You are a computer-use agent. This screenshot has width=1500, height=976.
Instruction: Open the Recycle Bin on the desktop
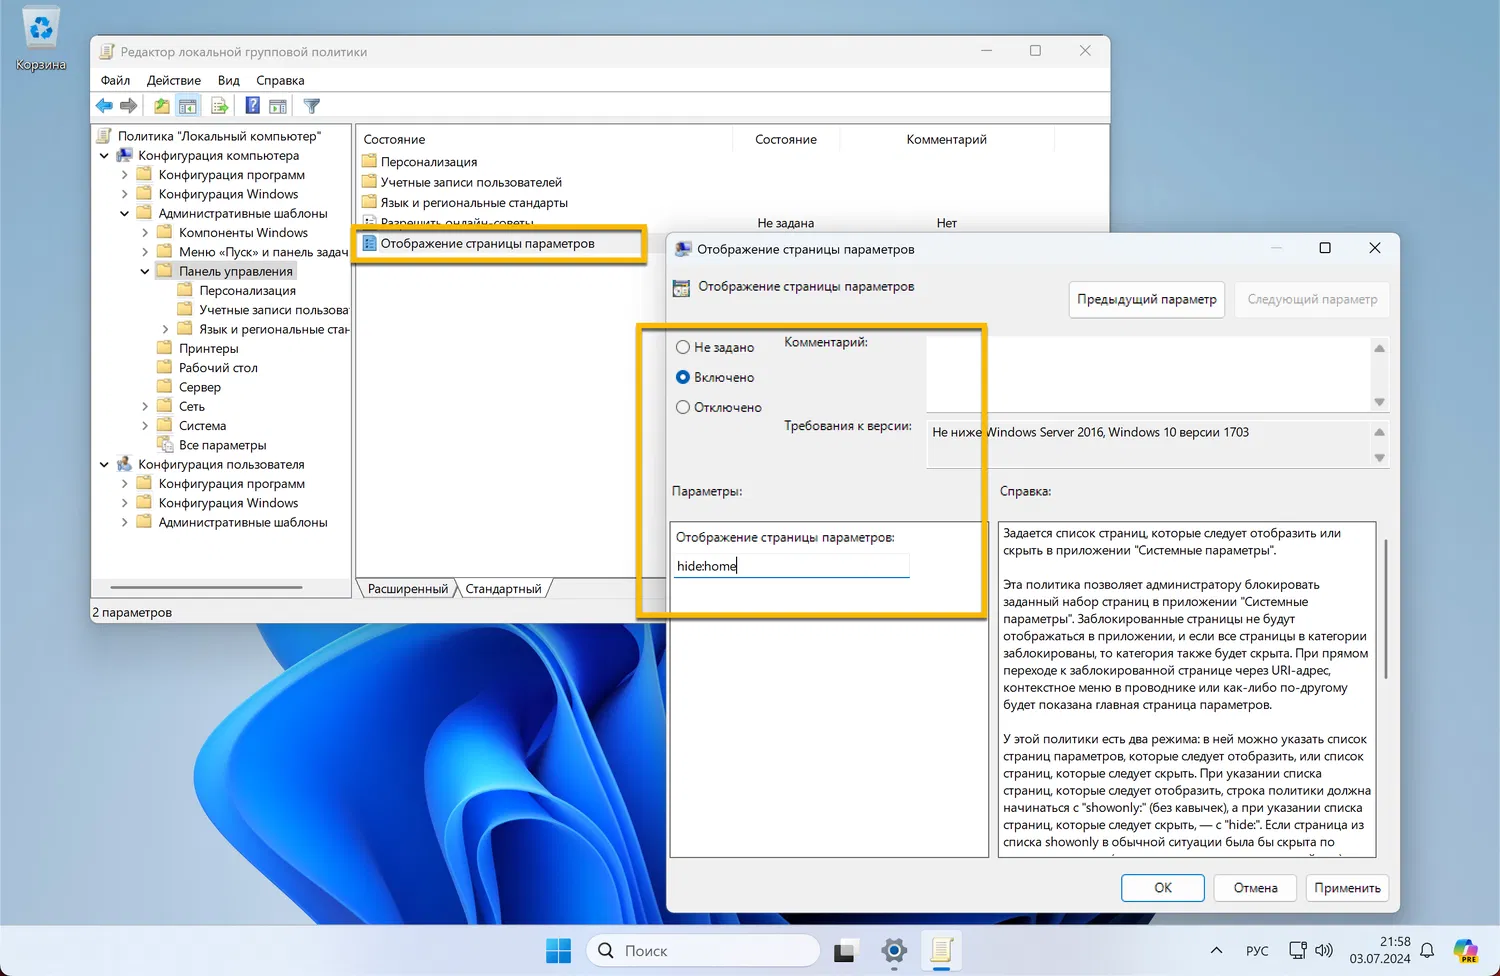(41, 40)
